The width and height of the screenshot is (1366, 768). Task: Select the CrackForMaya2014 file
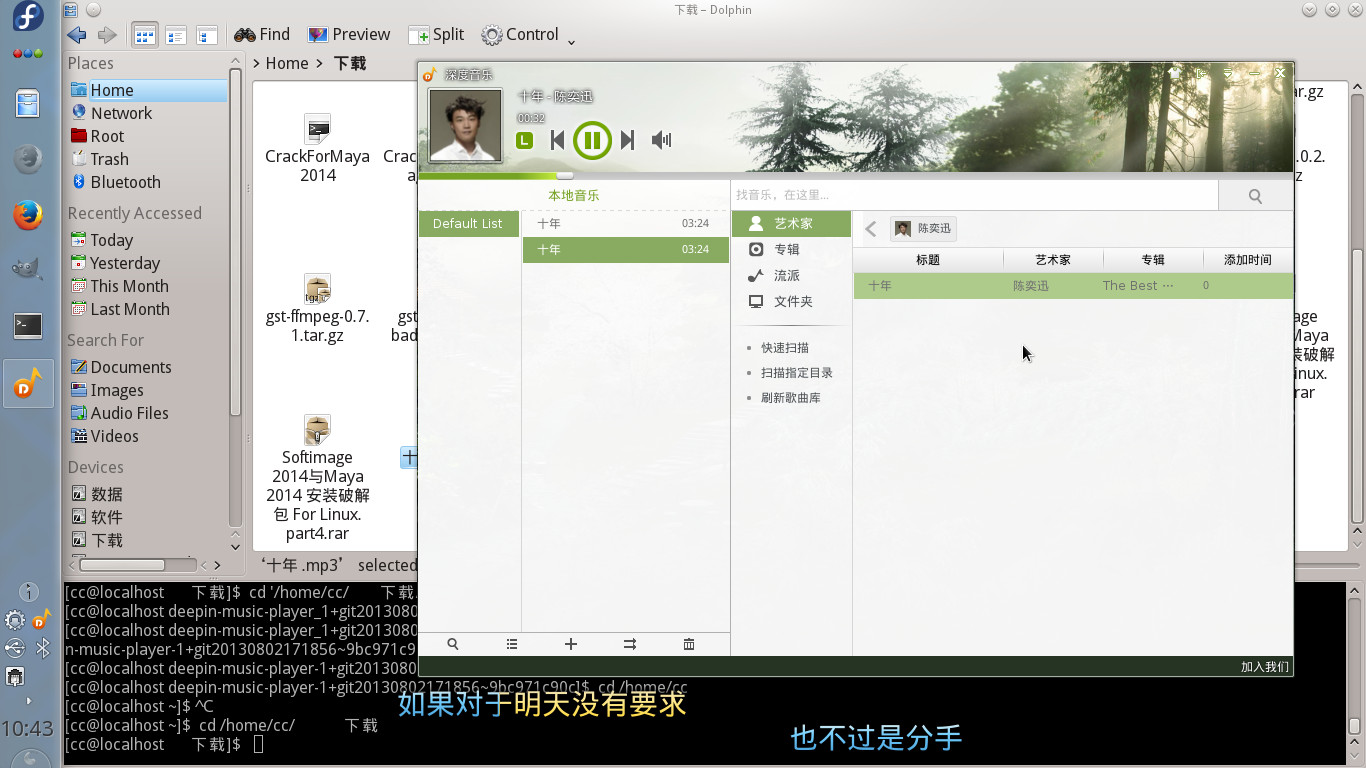click(317, 148)
